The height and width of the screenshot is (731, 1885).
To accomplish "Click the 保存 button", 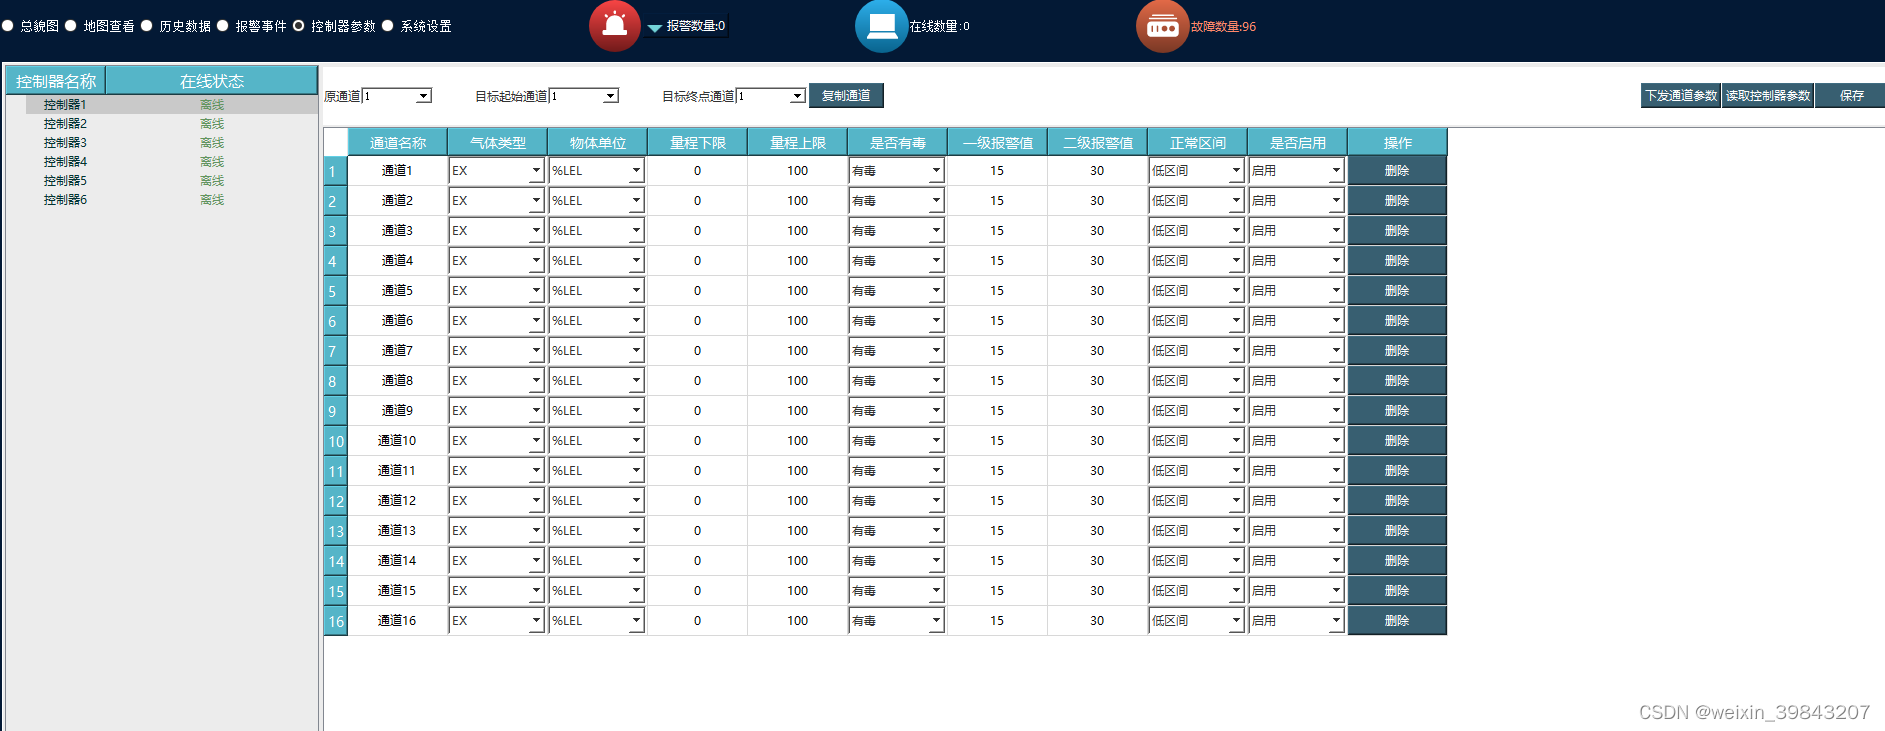I will click(x=1851, y=96).
